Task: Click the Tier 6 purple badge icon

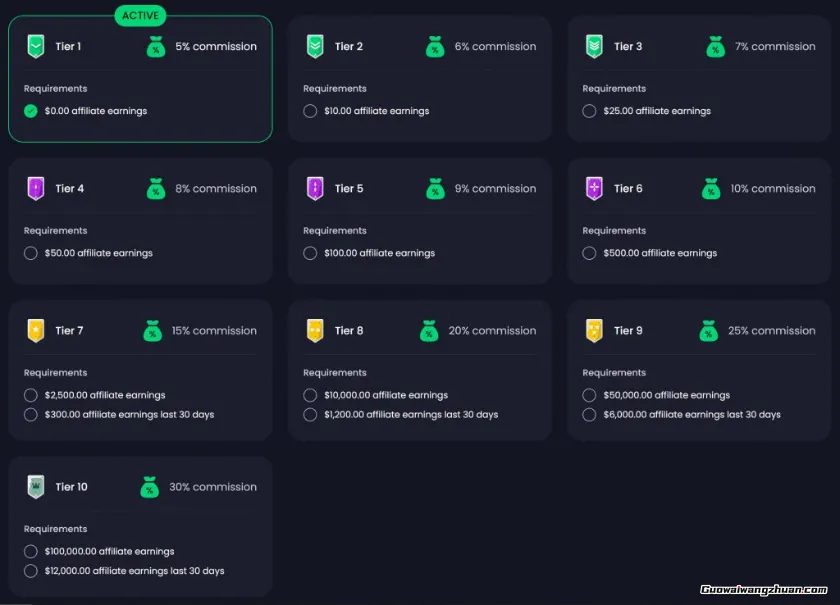Action: tap(594, 188)
